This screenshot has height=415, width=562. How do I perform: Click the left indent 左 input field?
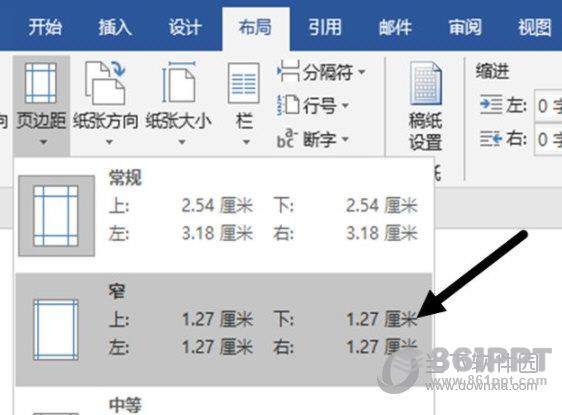(x=548, y=106)
